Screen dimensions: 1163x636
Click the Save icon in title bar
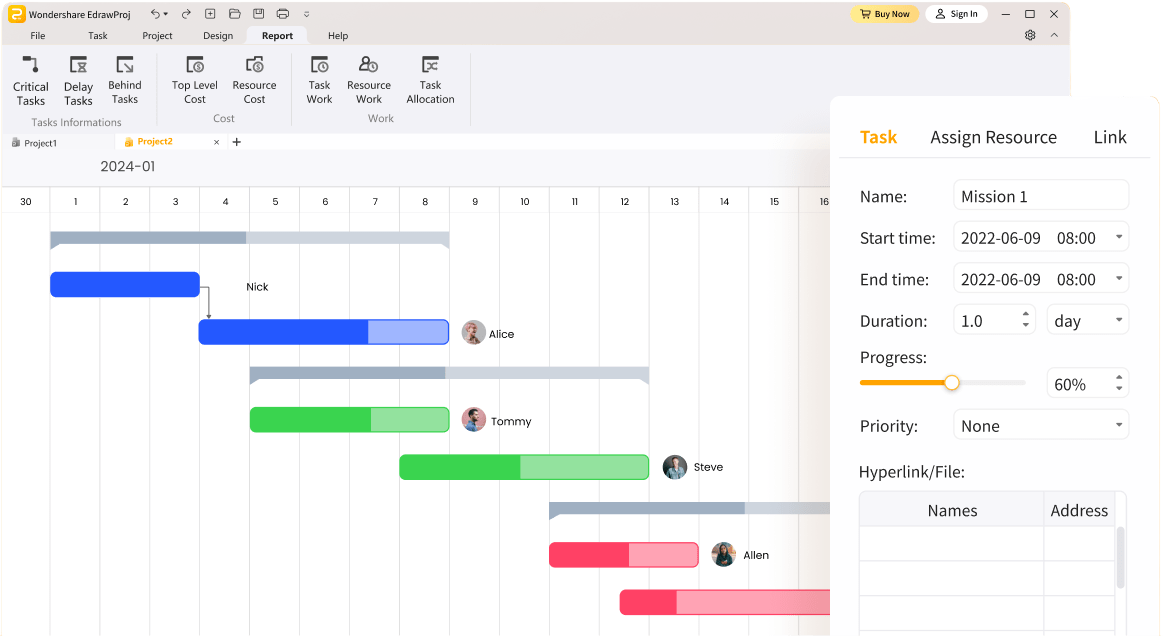[258, 13]
